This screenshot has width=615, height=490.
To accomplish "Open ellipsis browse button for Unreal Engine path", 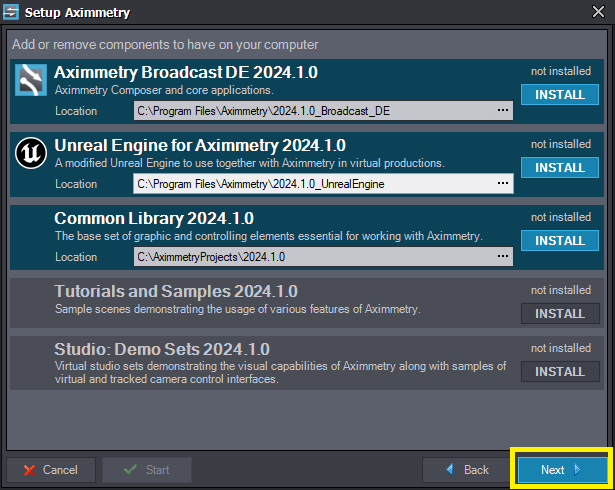I will pyautogui.click(x=502, y=184).
